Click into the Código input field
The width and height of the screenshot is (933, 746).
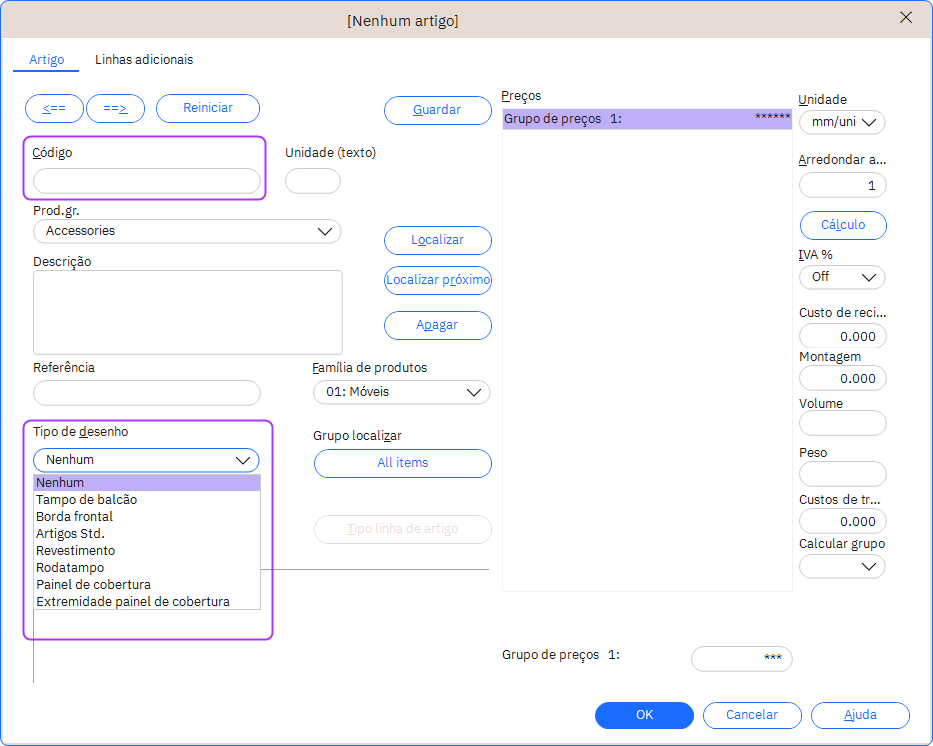pyautogui.click(x=147, y=181)
